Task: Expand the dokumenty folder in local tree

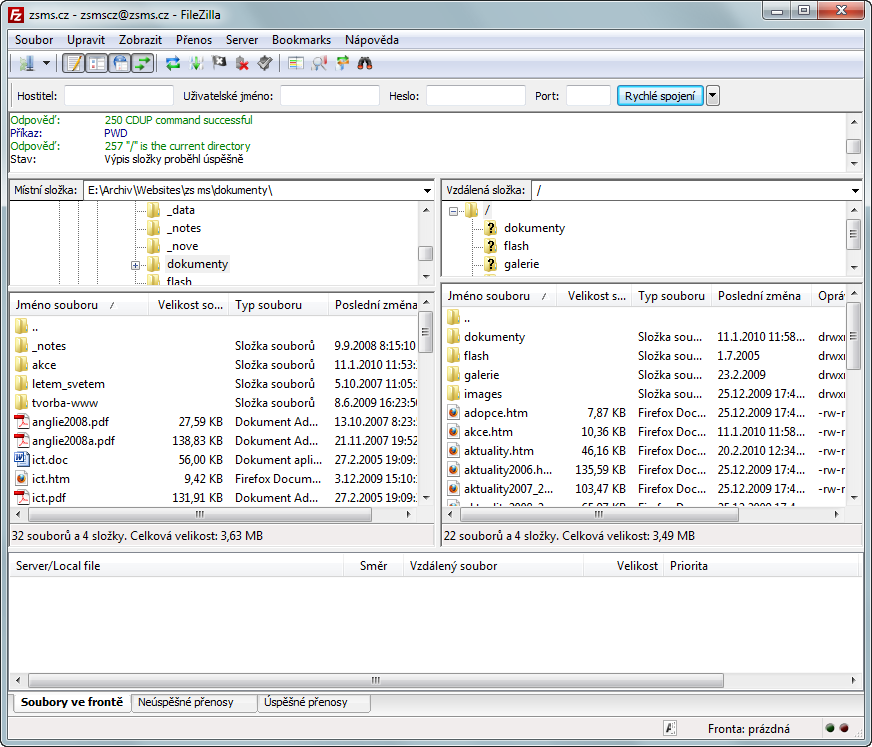Action: (135, 265)
